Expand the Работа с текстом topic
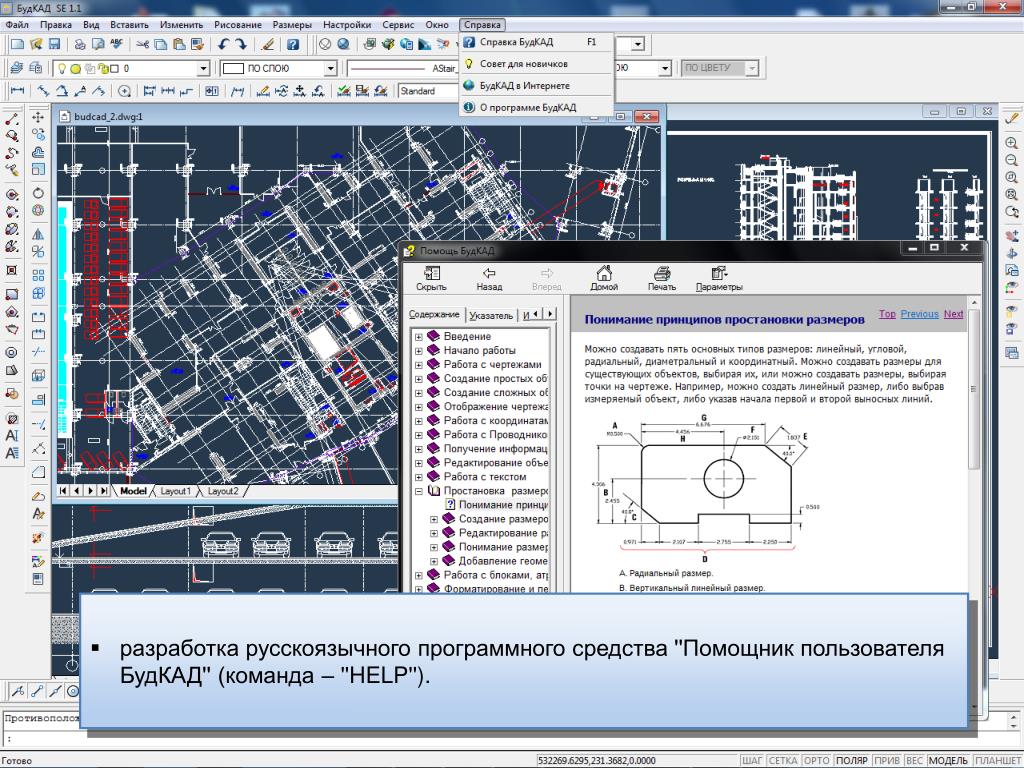Image resolution: width=1024 pixels, height=768 pixels. tap(419, 477)
